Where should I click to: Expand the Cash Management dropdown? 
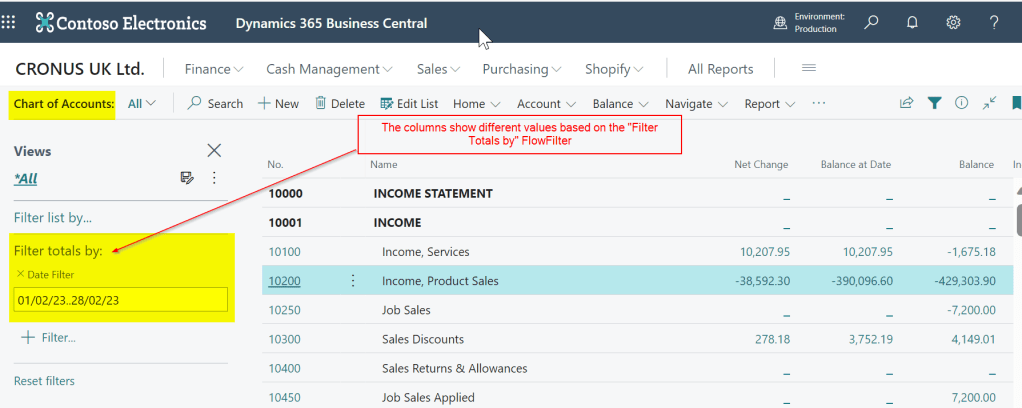click(329, 69)
